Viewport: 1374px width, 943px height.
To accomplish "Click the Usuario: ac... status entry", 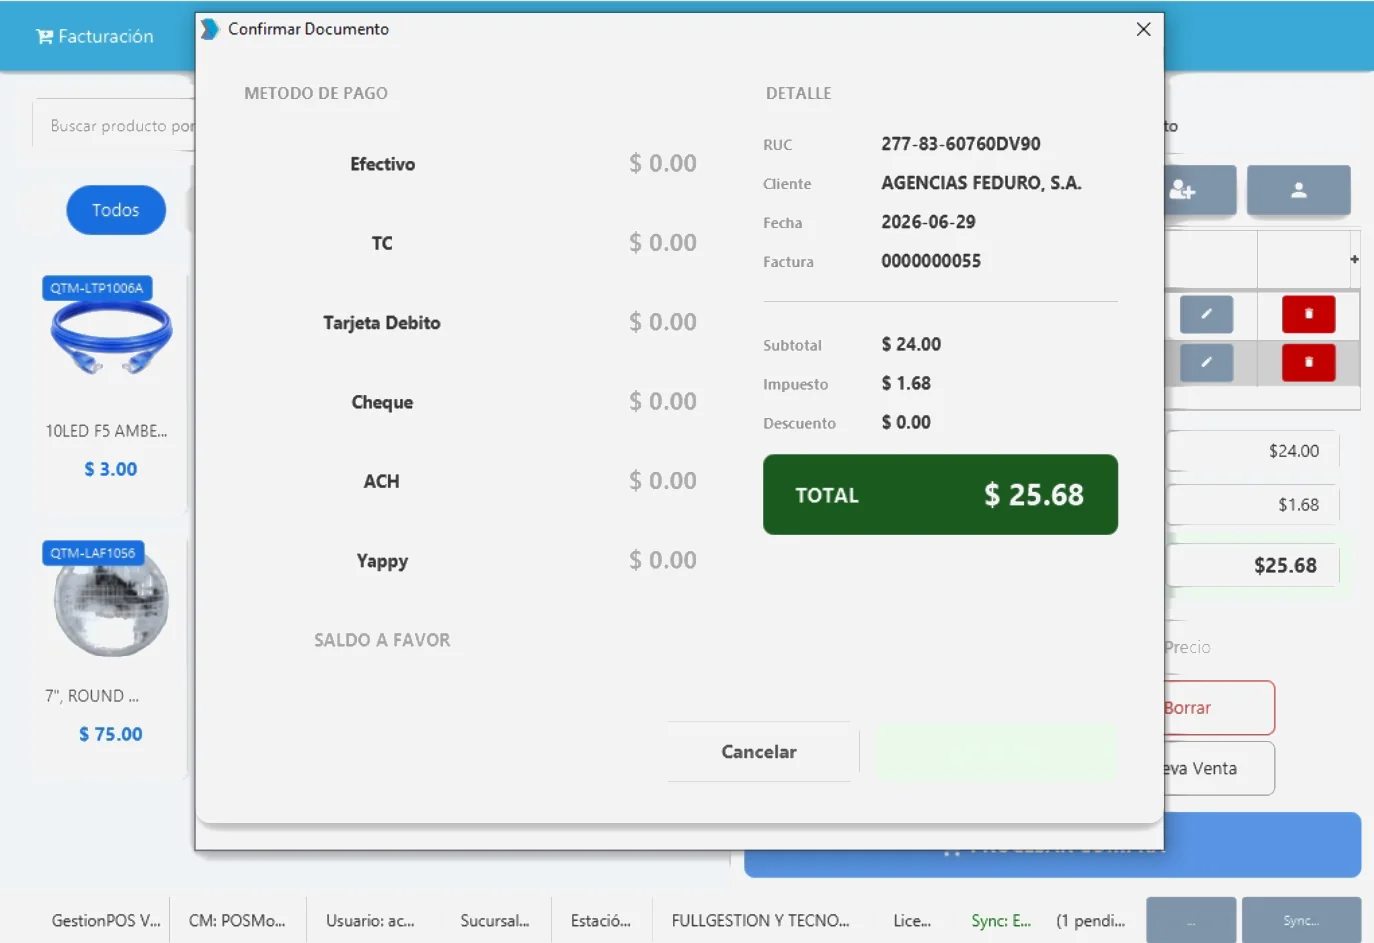I will (x=370, y=921).
